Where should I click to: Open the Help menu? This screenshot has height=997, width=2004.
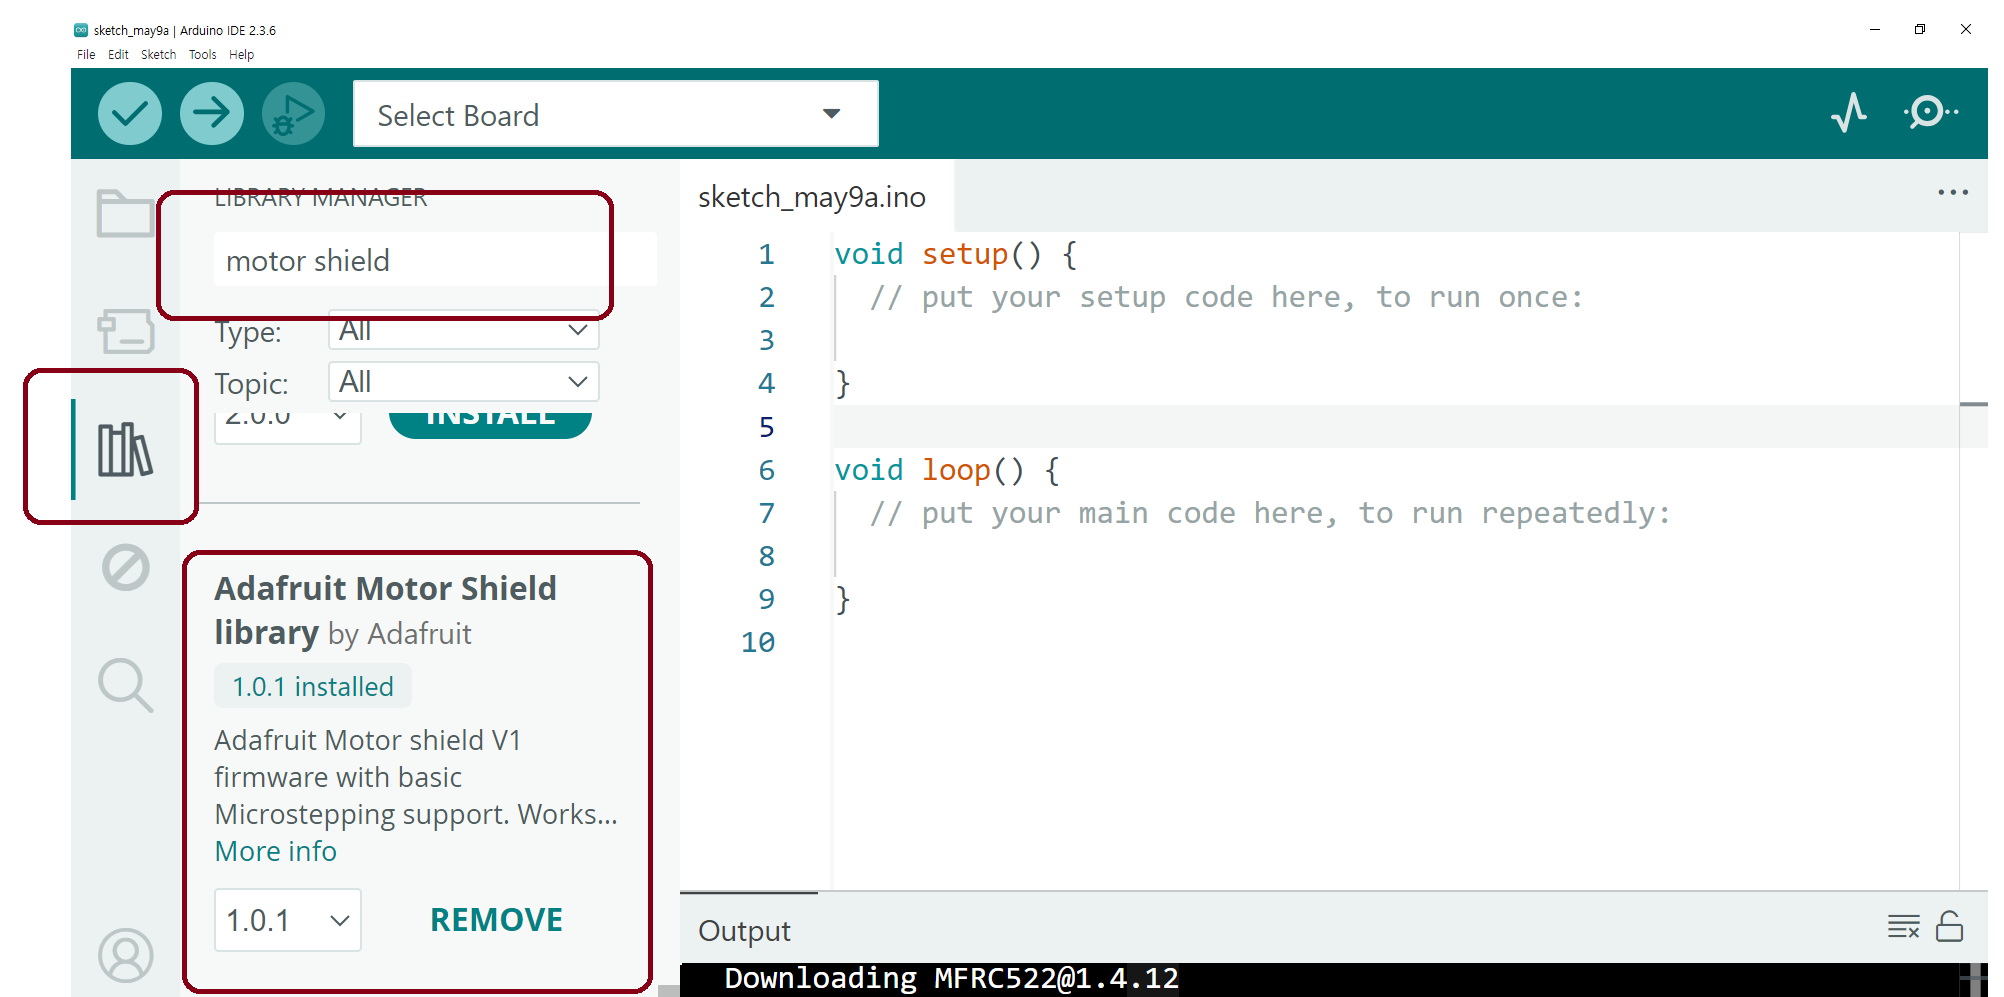pos(241,55)
